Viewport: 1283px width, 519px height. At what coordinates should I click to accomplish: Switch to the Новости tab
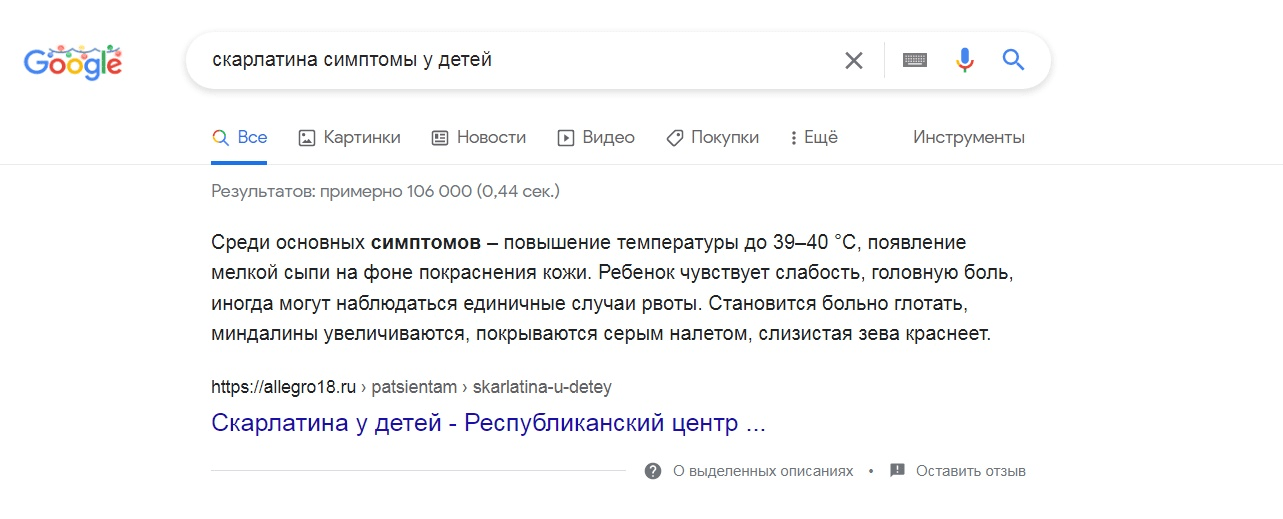pos(479,138)
